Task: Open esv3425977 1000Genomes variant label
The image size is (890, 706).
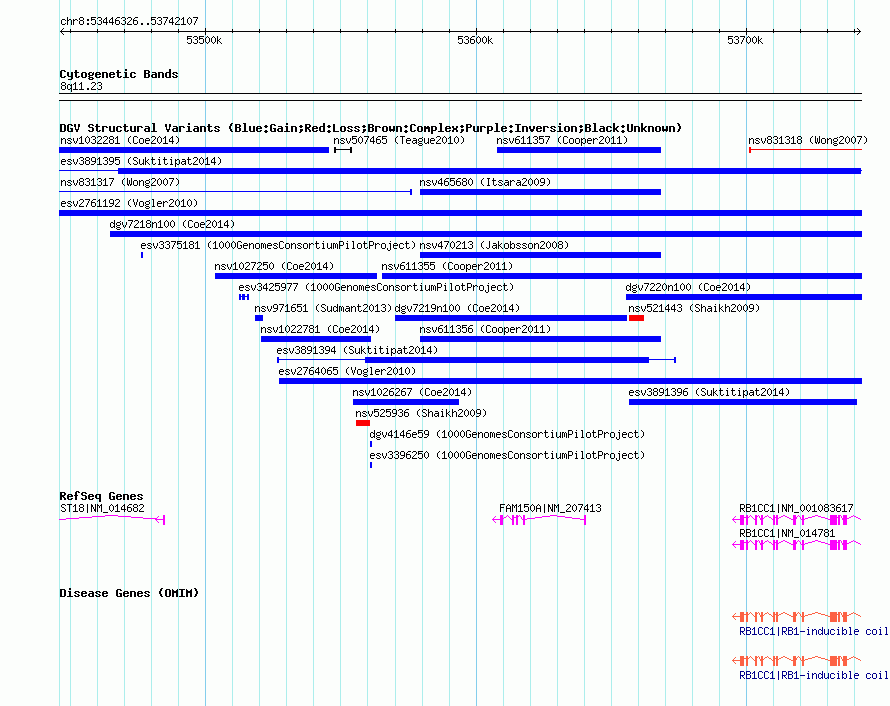Action: click(376, 287)
